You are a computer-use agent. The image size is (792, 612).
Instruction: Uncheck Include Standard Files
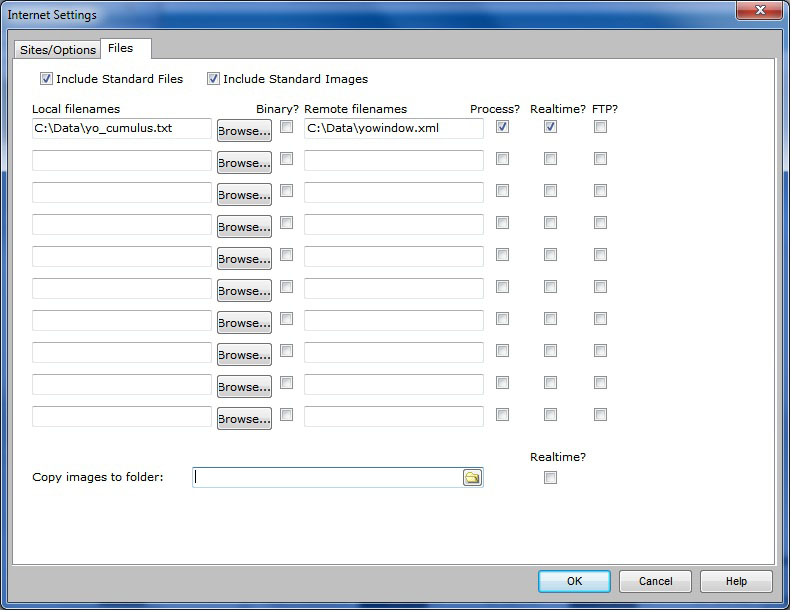[x=46, y=79]
